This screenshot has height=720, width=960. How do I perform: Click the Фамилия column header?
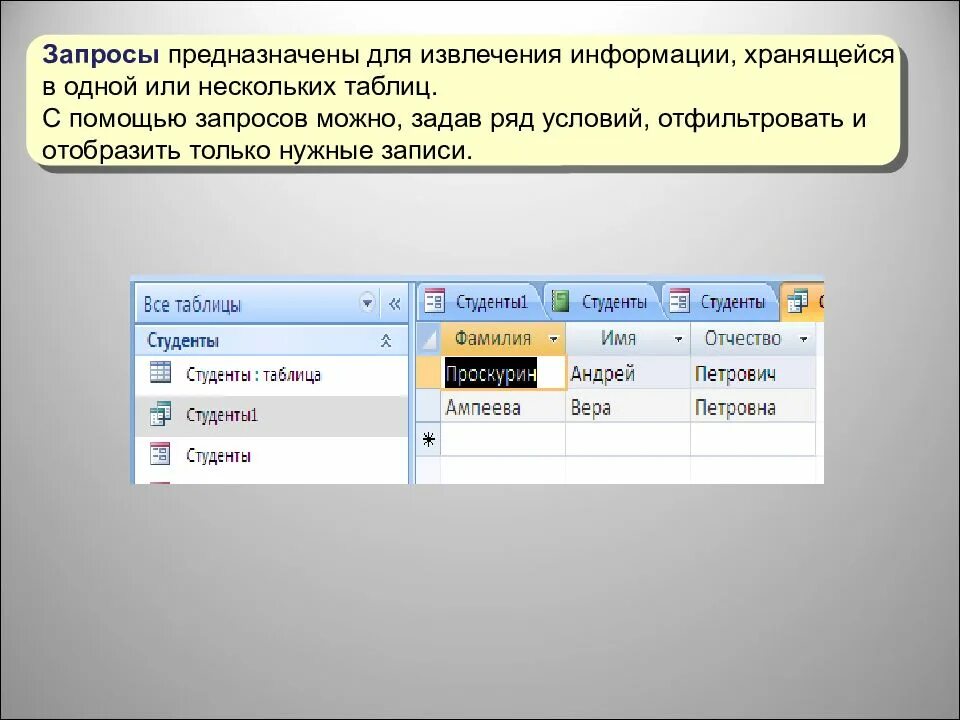(x=503, y=338)
